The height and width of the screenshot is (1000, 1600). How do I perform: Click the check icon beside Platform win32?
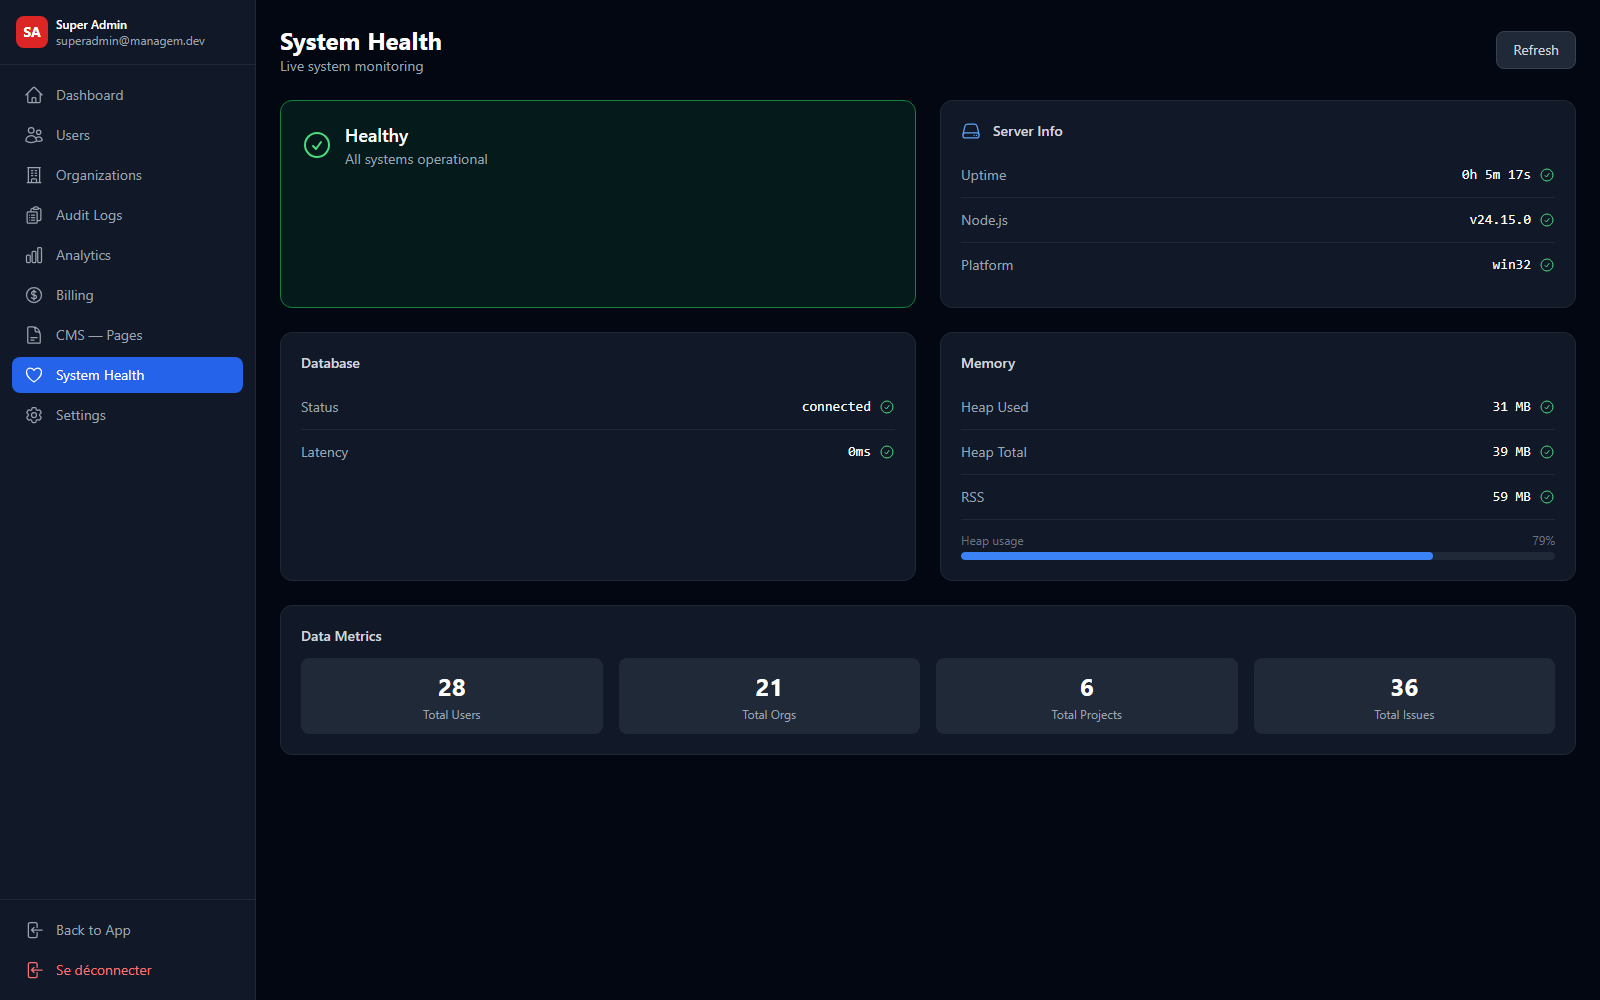coord(1547,265)
